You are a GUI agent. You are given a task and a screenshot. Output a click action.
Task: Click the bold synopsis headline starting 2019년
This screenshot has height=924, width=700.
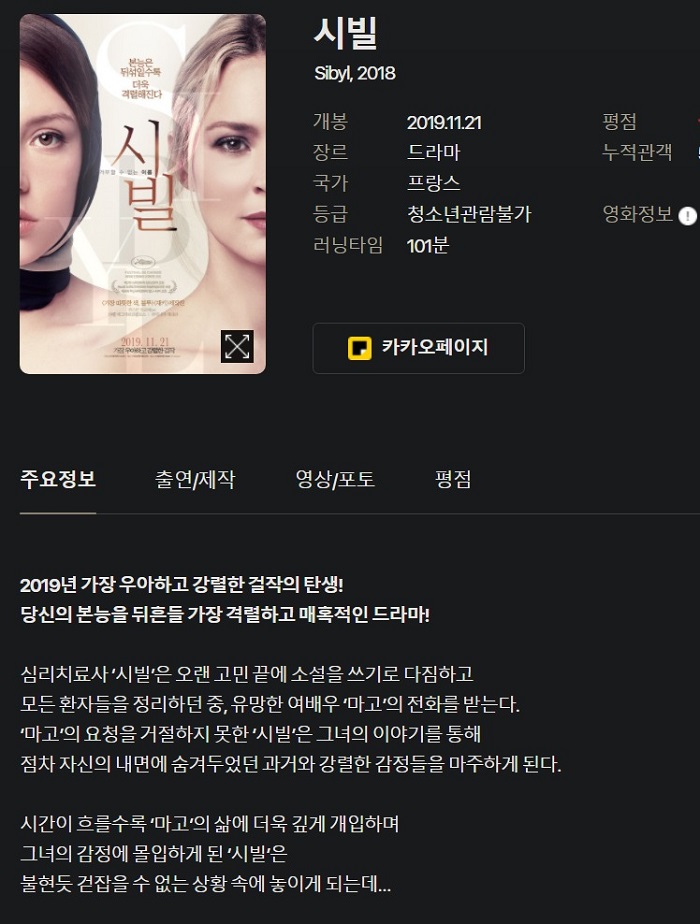pos(182,585)
